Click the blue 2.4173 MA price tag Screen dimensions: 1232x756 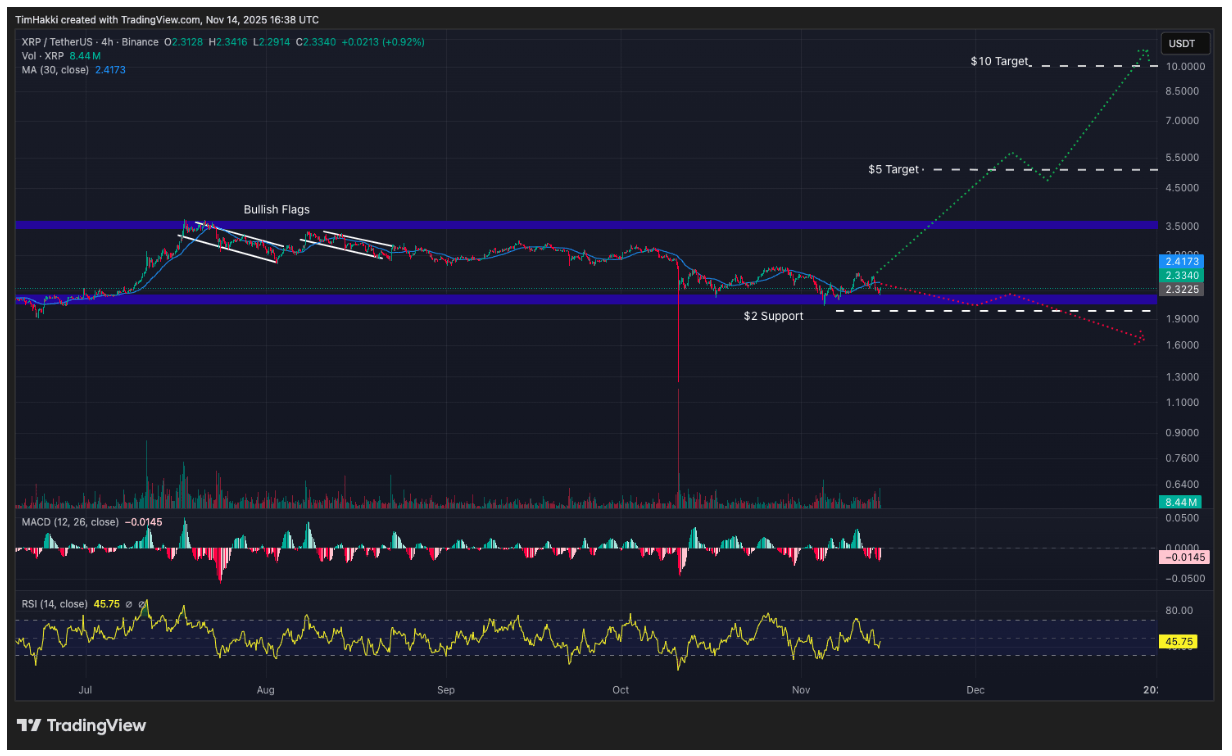point(1180,261)
